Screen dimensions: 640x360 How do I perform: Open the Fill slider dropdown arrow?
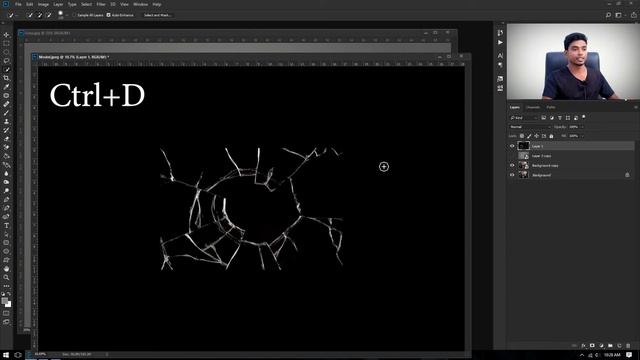[x=582, y=136]
